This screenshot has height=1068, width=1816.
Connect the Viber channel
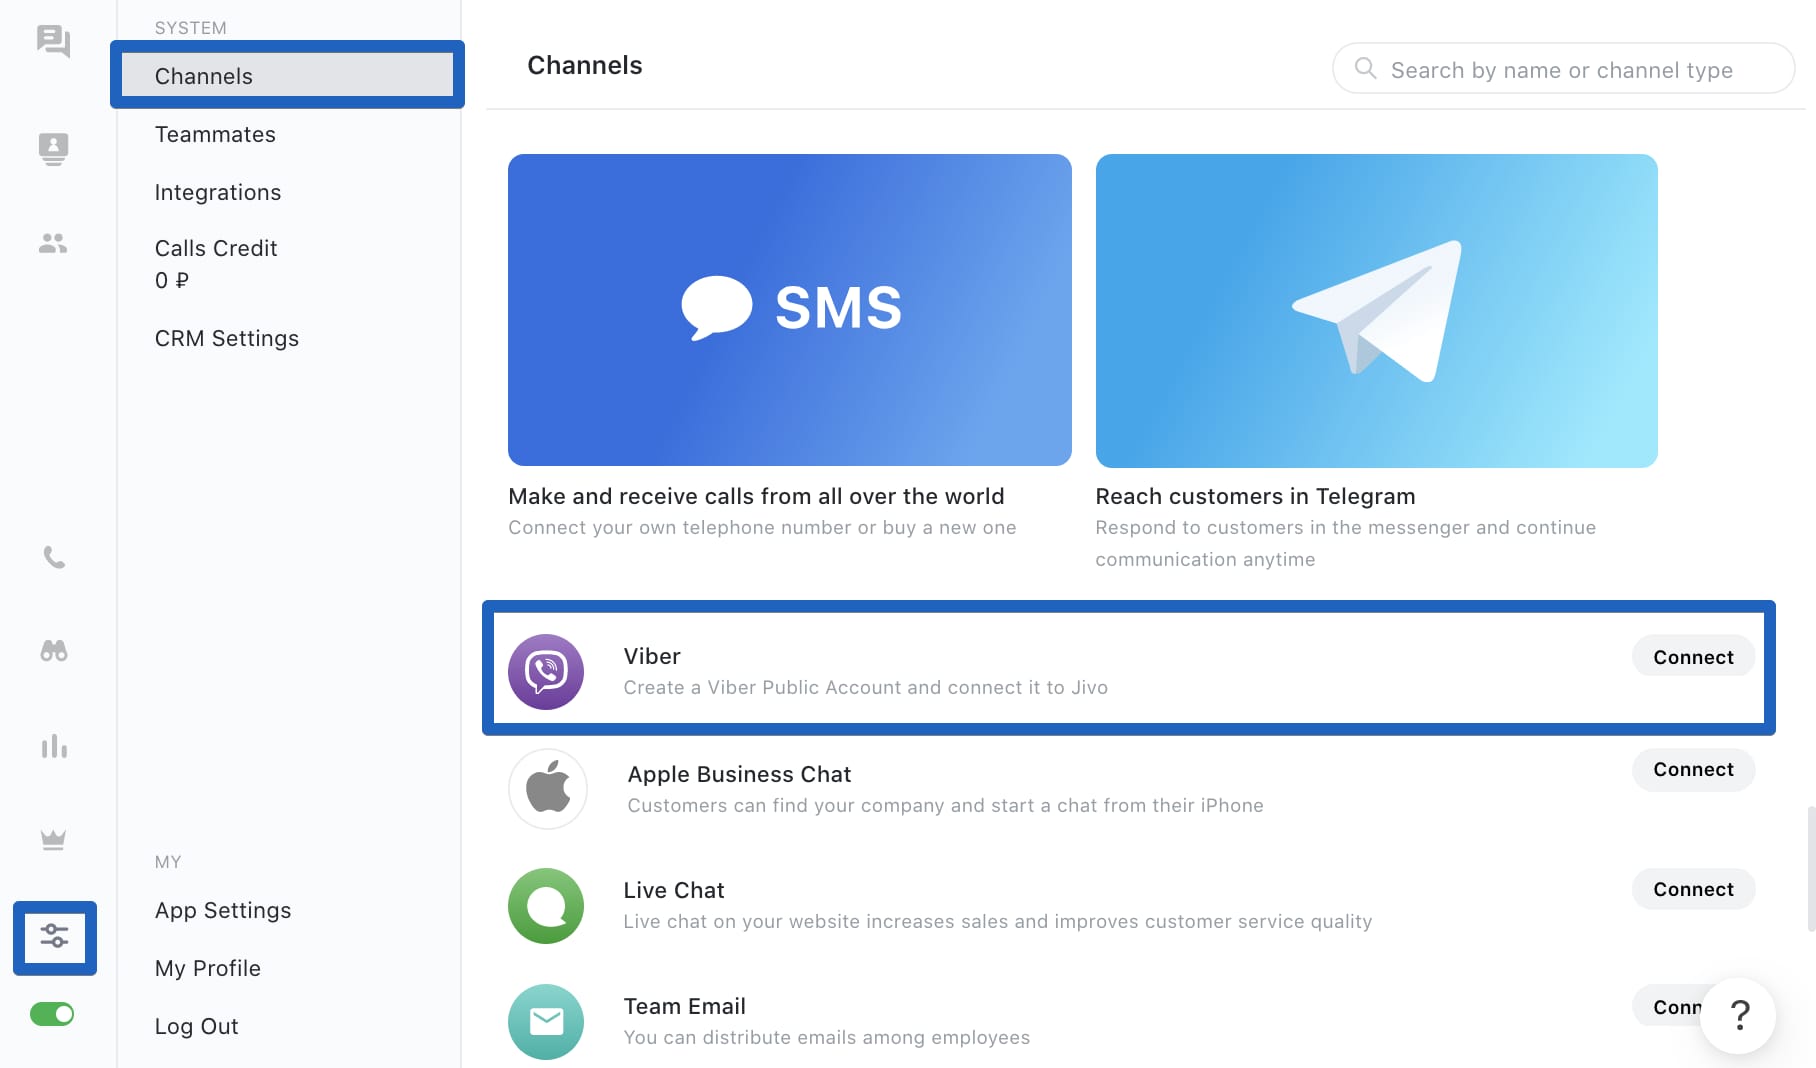[x=1692, y=657]
